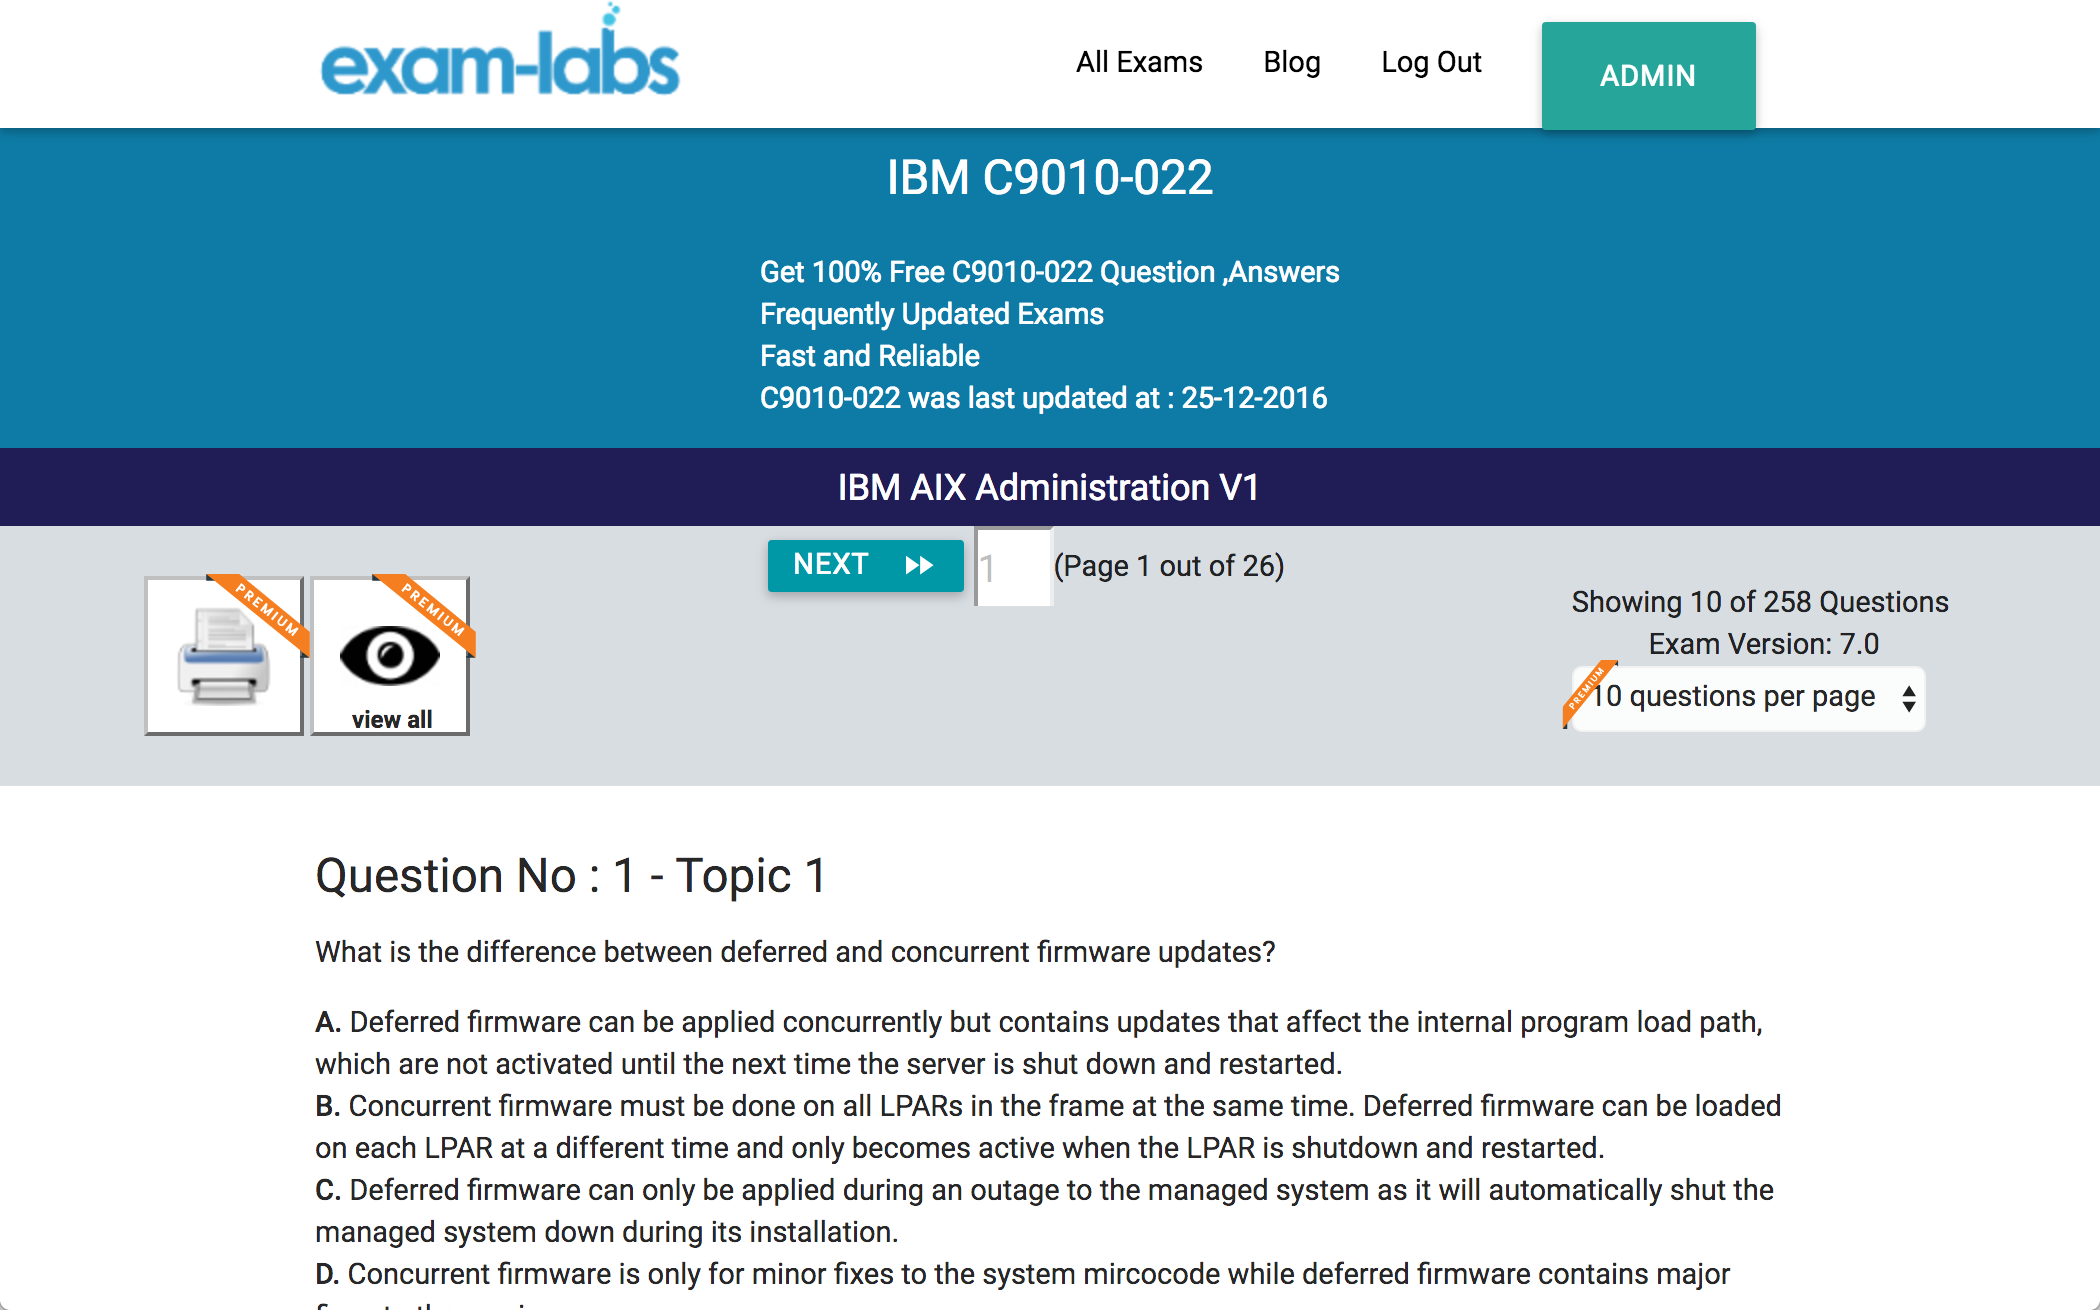Click 'Fast and Reliable' text
Image resolution: width=2100 pixels, height=1310 pixels.
coord(870,356)
